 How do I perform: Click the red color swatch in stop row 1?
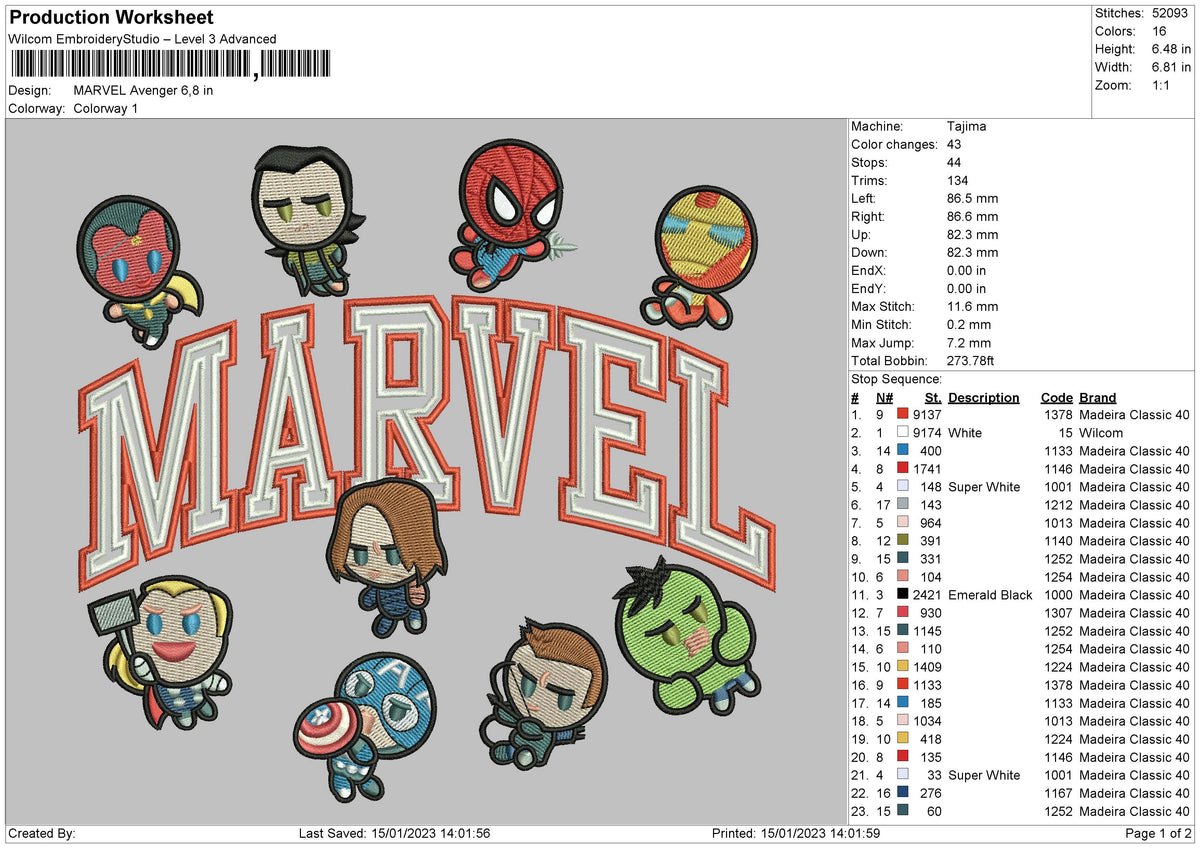point(902,415)
